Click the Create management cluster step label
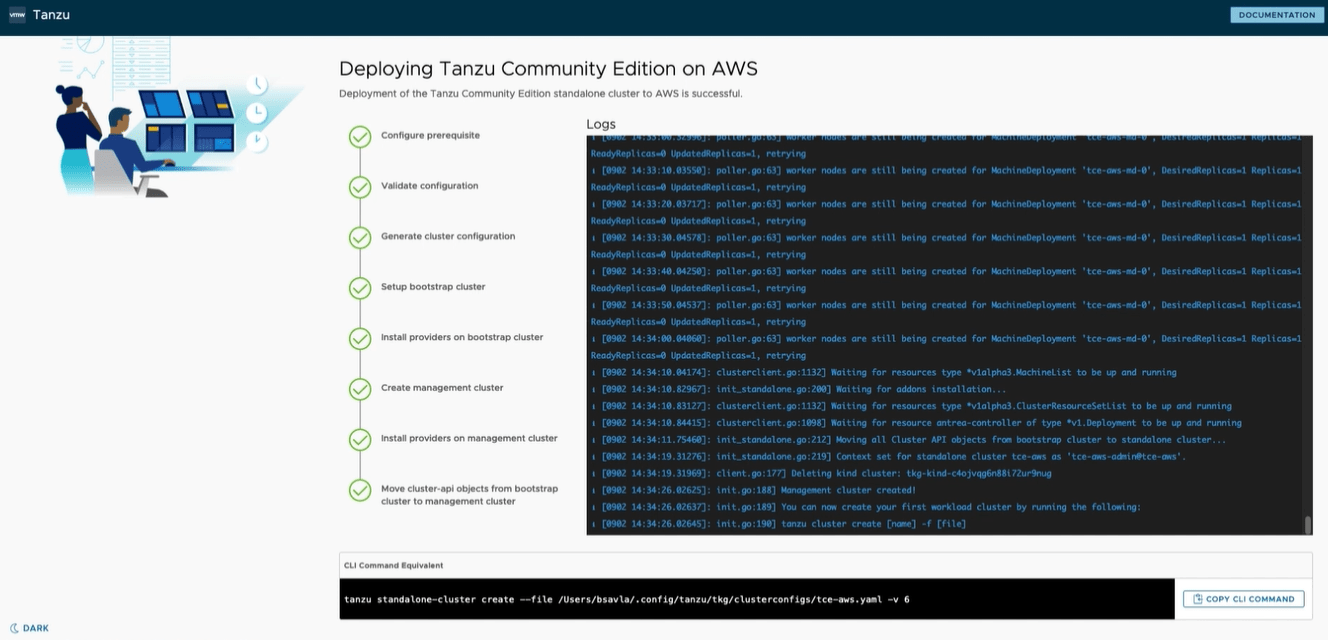This screenshot has width=1328, height=640. (x=442, y=388)
